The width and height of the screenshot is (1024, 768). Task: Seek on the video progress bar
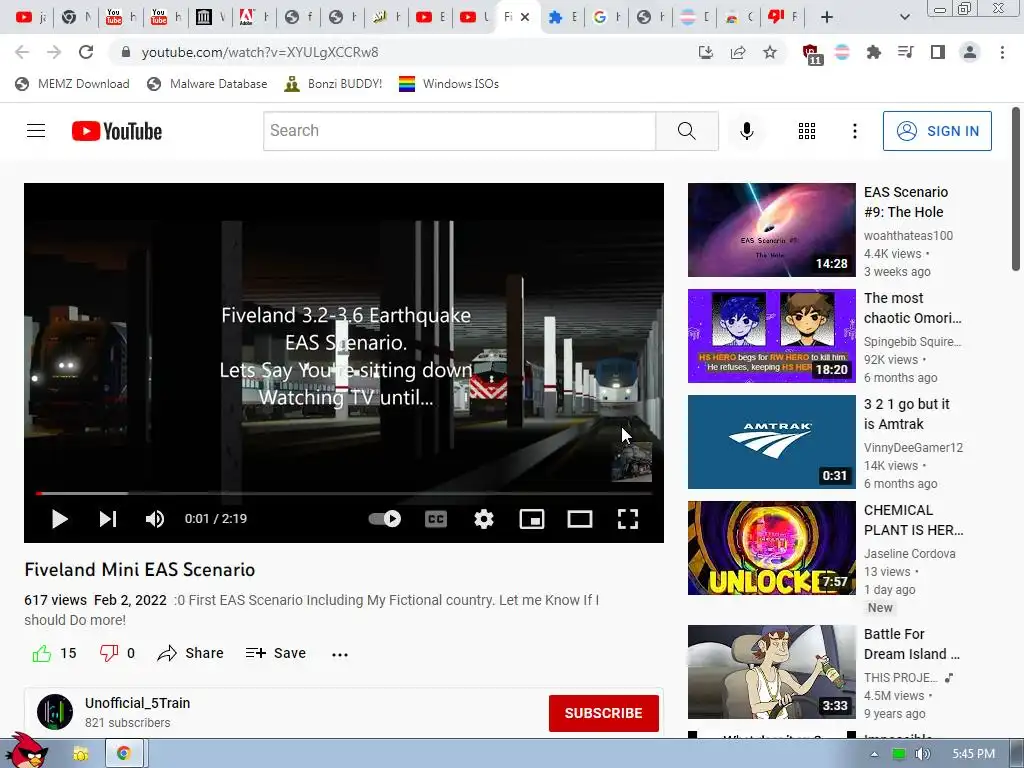pyautogui.click(x=344, y=494)
